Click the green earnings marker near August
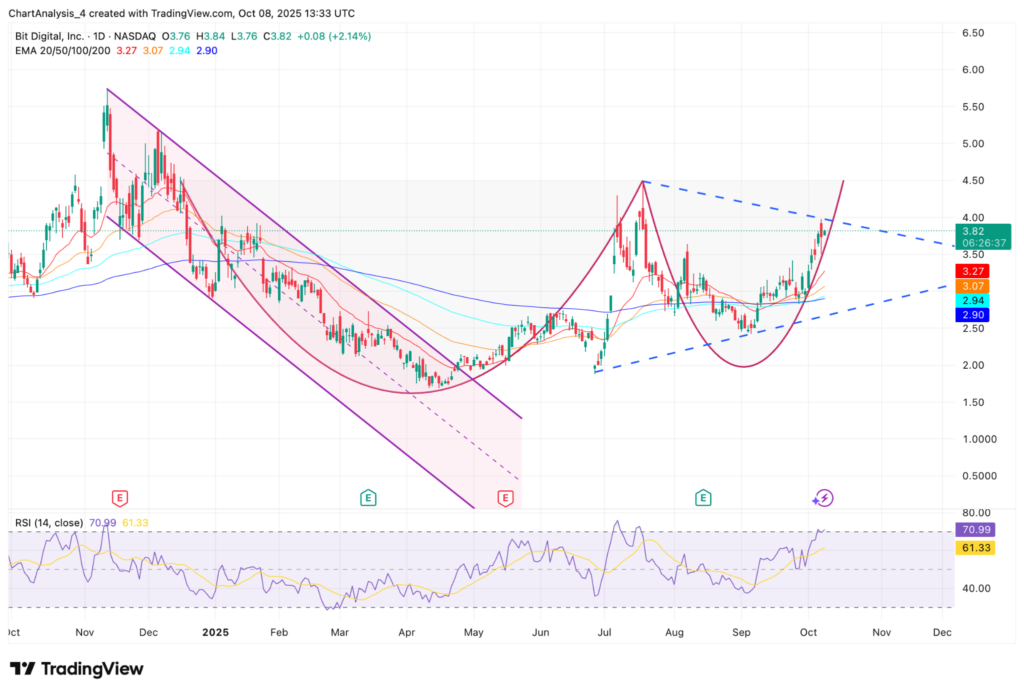Viewport: 1024px width, 694px height. pyautogui.click(x=704, y=497)
